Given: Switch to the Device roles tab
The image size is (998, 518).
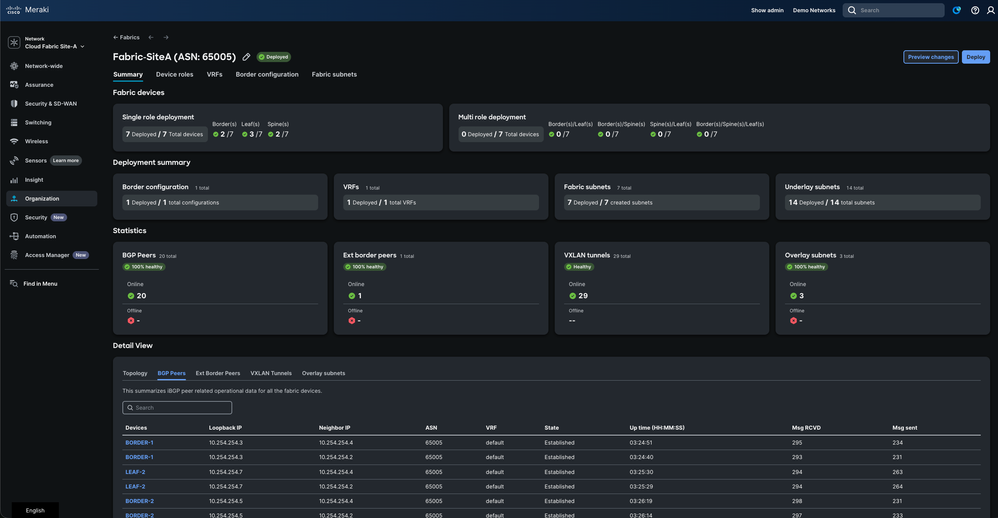Looking at the screenshot, I should 174,74.
